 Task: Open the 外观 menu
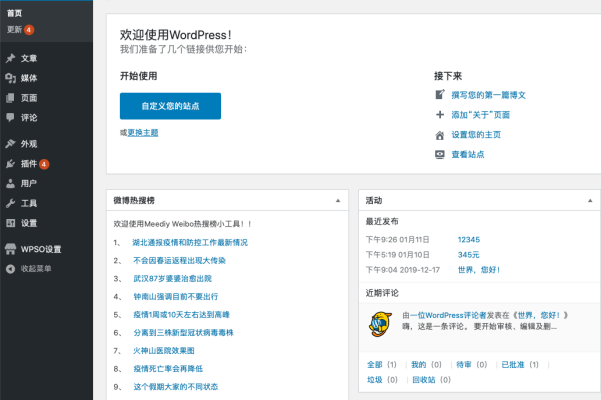pyautogui.click(x=29, y=144)
